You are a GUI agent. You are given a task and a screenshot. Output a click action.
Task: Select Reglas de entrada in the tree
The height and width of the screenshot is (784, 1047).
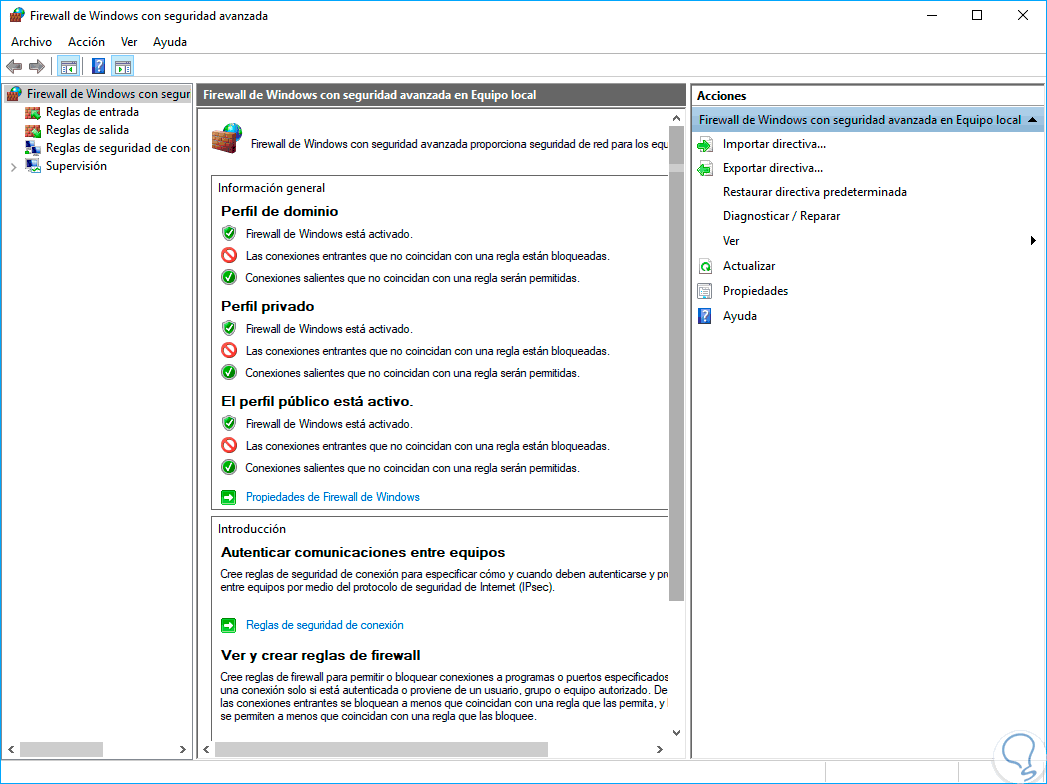(92, 112)
